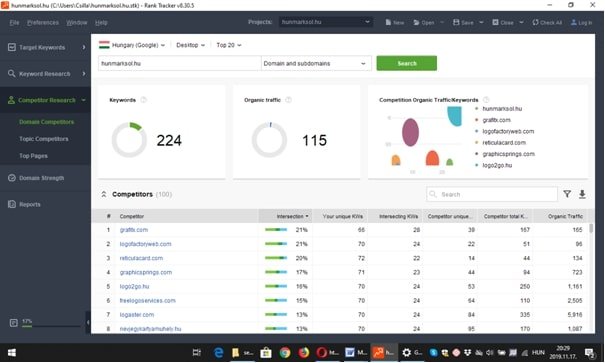Click the Close project toolbar button
This screenshot has width=605, height=363.
(503, 22)
